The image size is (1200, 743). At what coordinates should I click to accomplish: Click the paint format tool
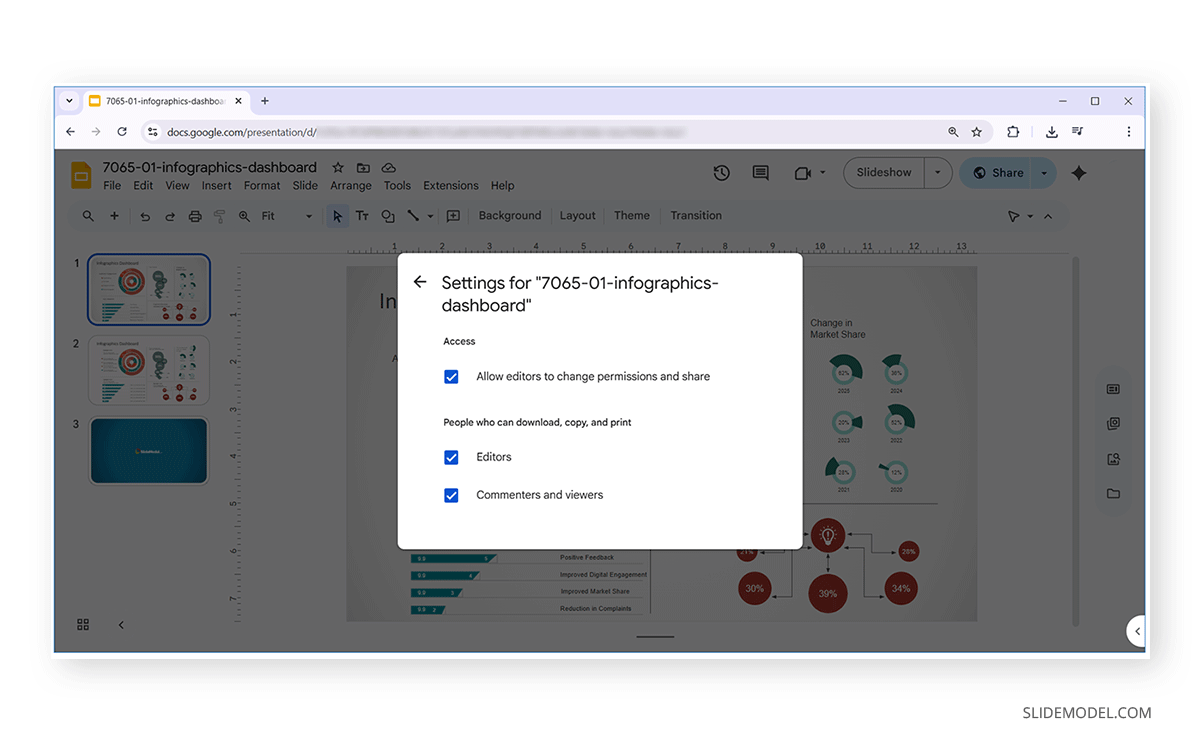click(219, 215)
